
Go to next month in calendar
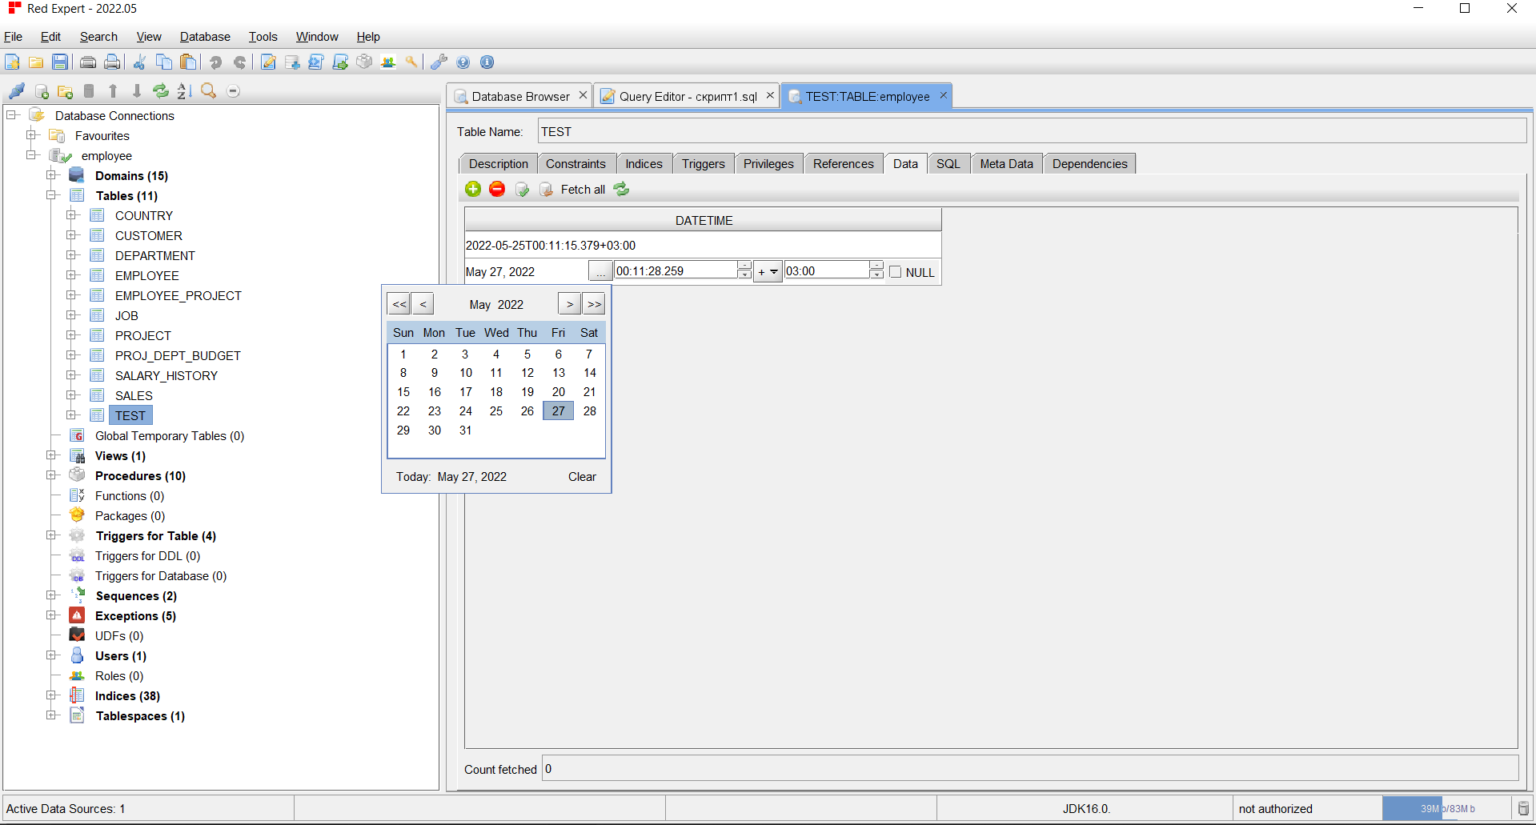coord(569,304)
